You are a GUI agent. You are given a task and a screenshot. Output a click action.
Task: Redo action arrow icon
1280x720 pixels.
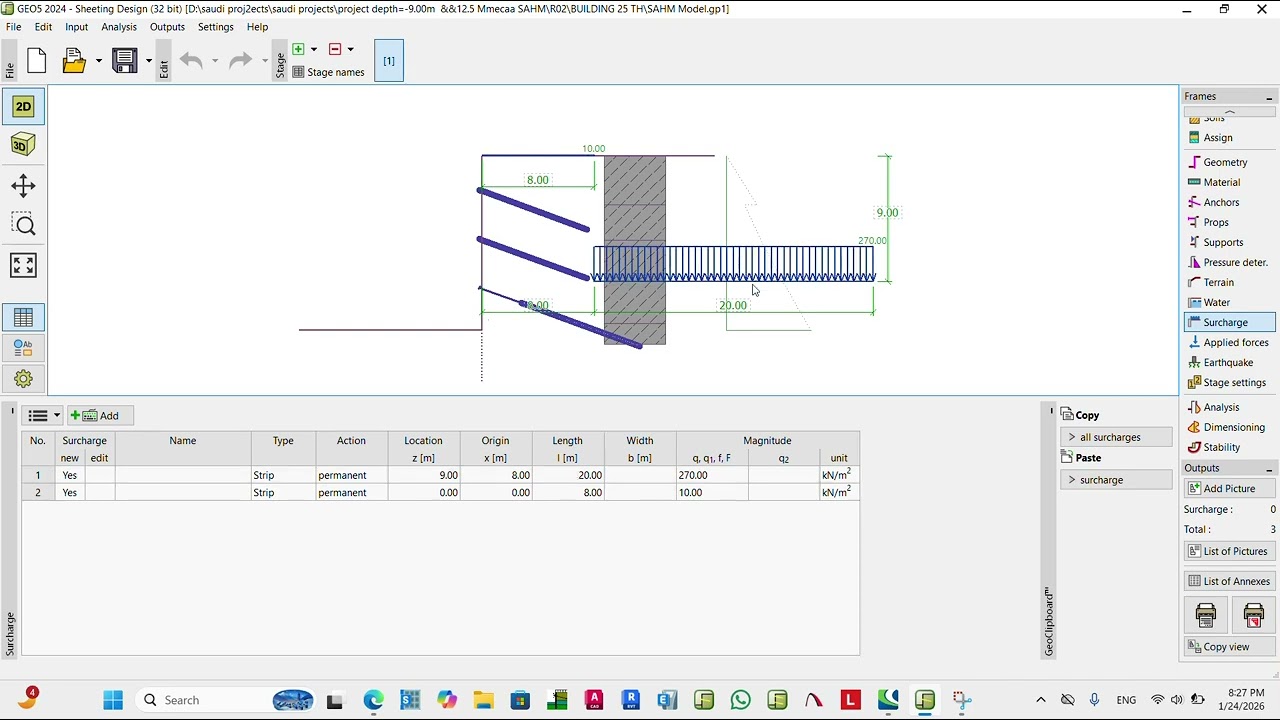240,61
